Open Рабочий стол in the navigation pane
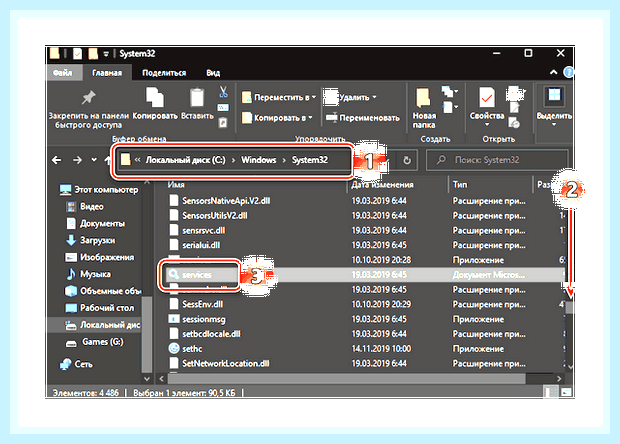Screen dimensions: 620x444 pyautogui.click(x=100, y=308)
